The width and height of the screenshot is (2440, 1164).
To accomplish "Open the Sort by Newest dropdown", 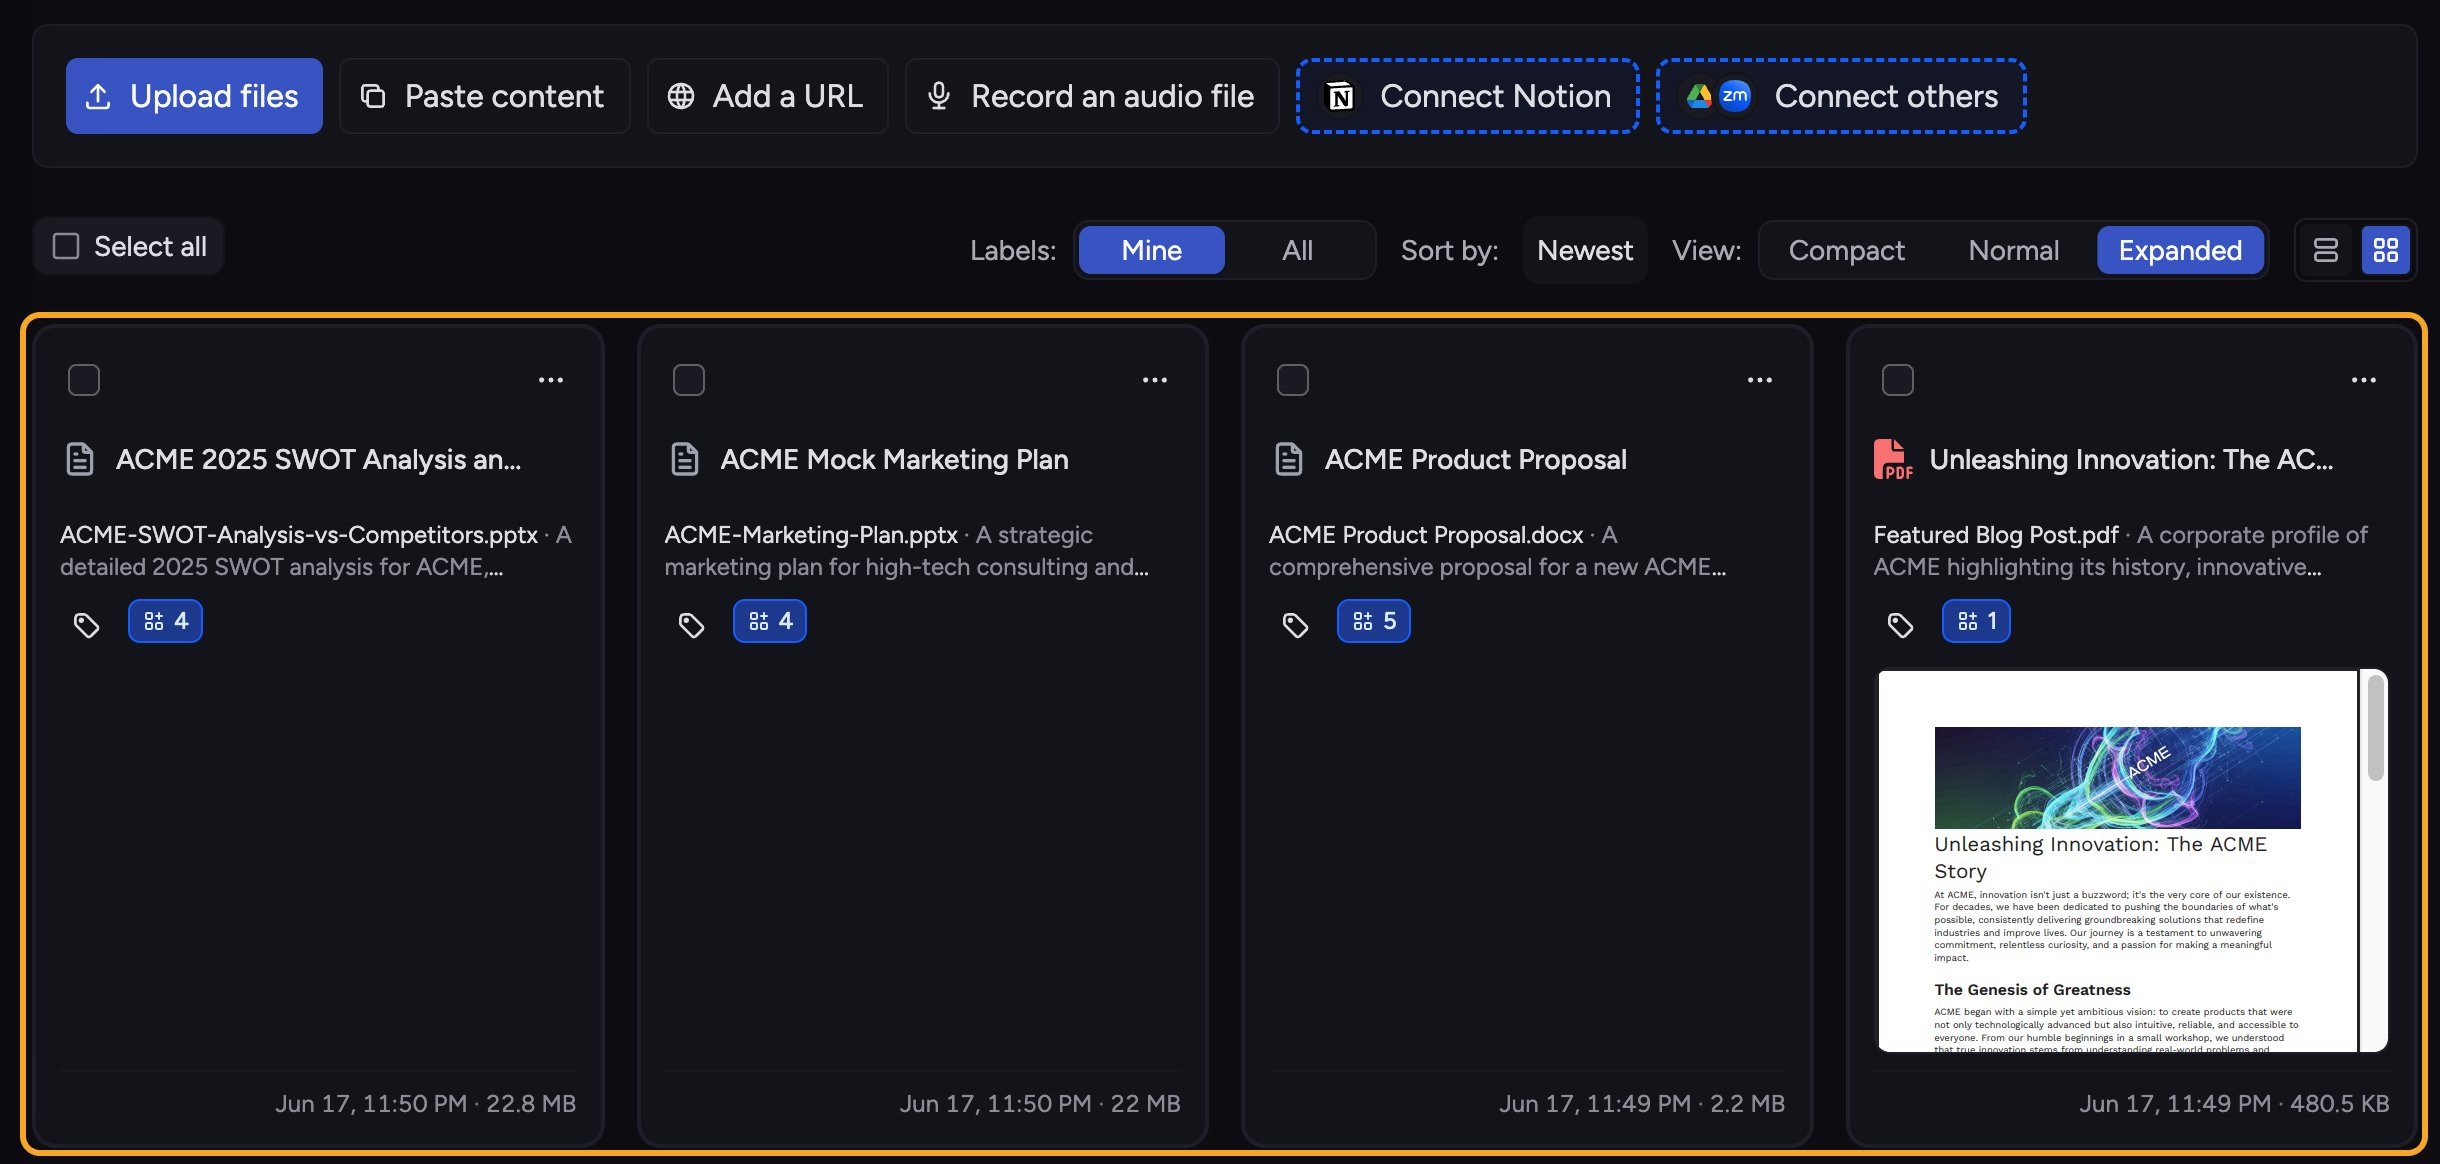I will click(x=1585, y=250).
